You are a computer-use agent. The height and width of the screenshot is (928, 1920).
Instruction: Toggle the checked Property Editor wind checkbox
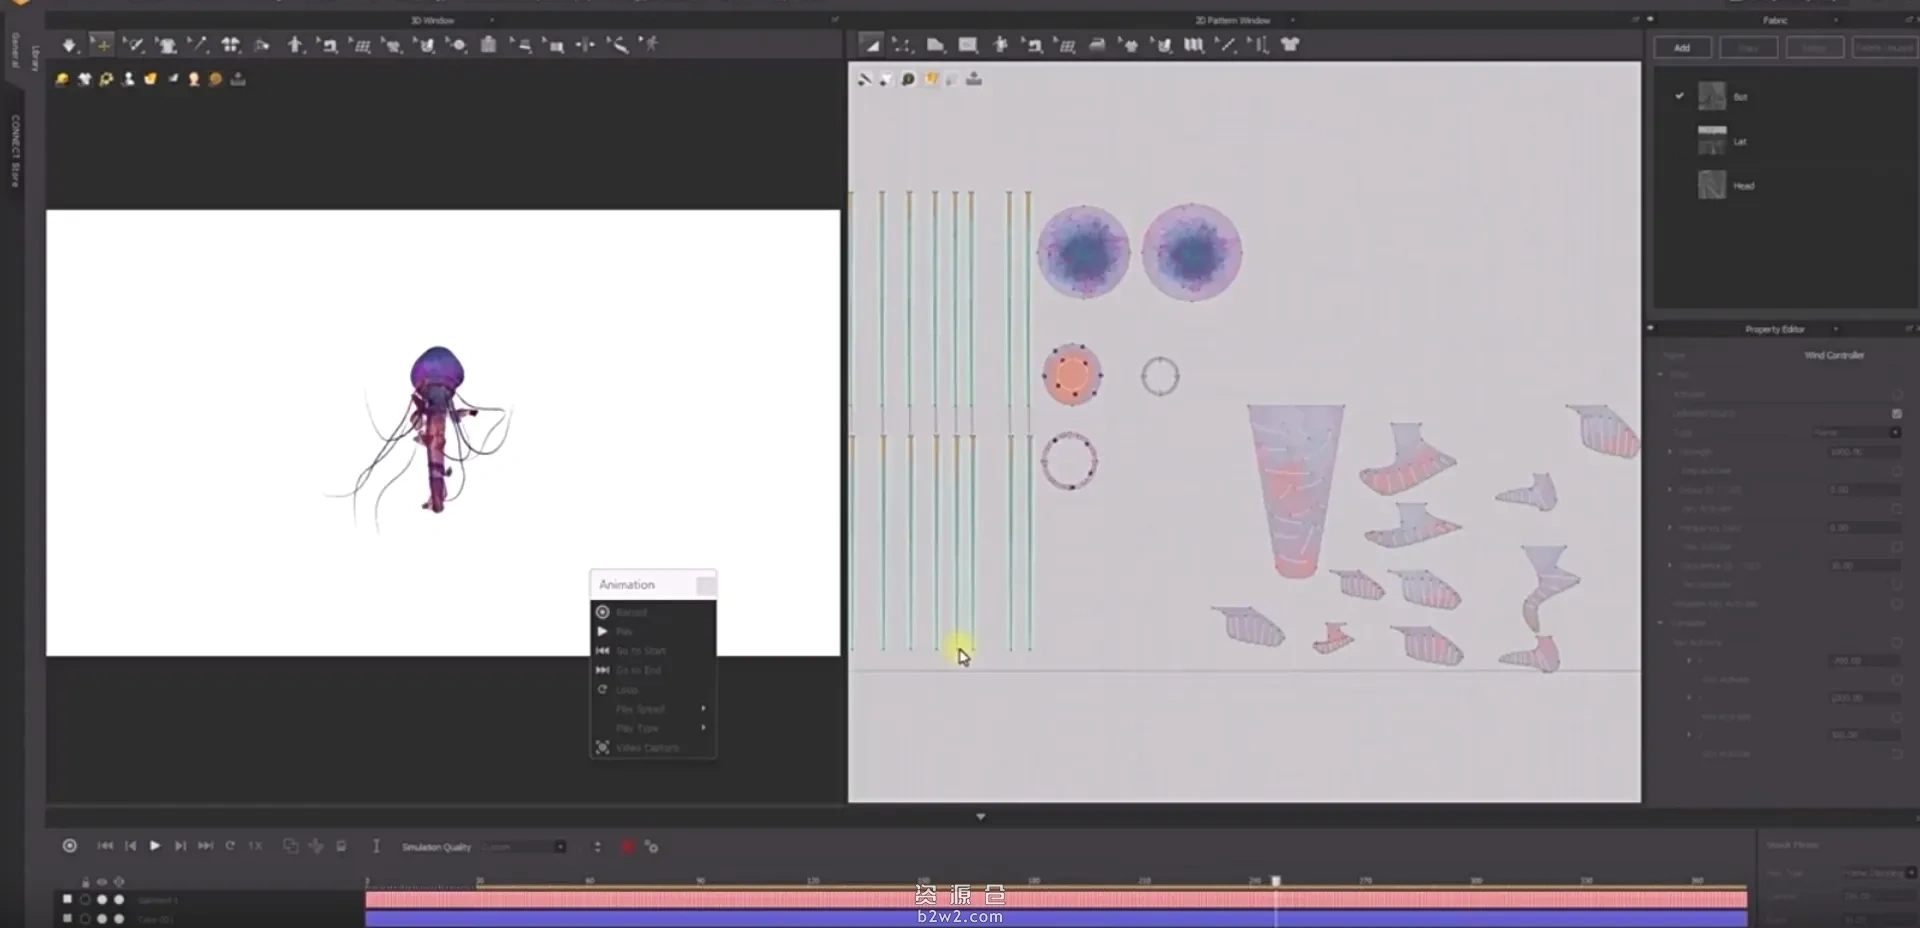1897,413
